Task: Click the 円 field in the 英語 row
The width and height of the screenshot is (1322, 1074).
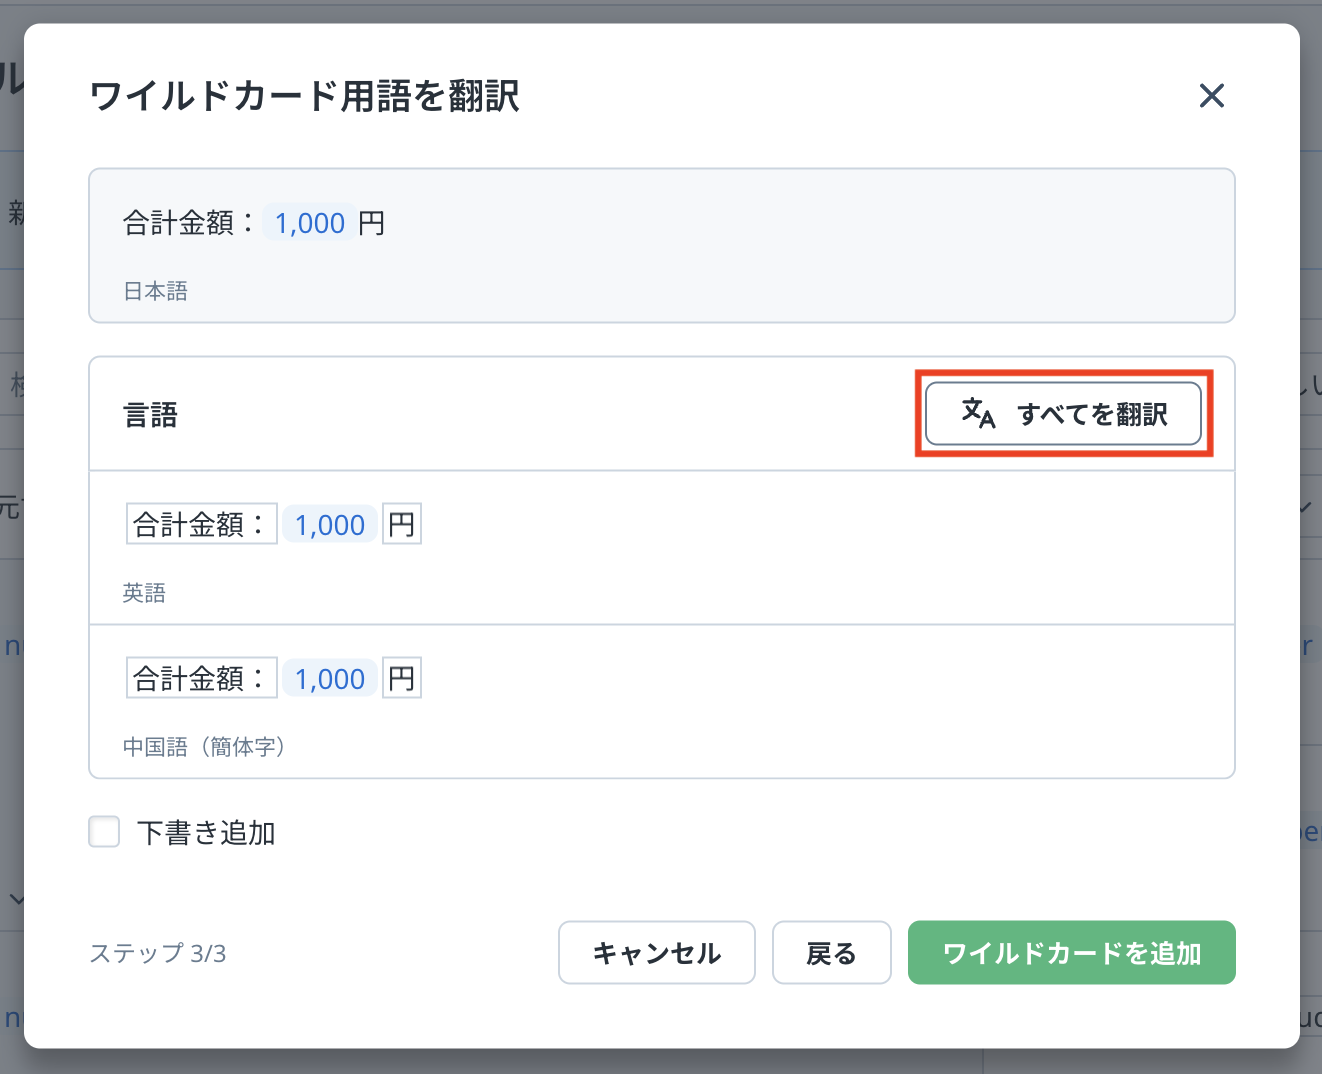Action: [402, 524]
